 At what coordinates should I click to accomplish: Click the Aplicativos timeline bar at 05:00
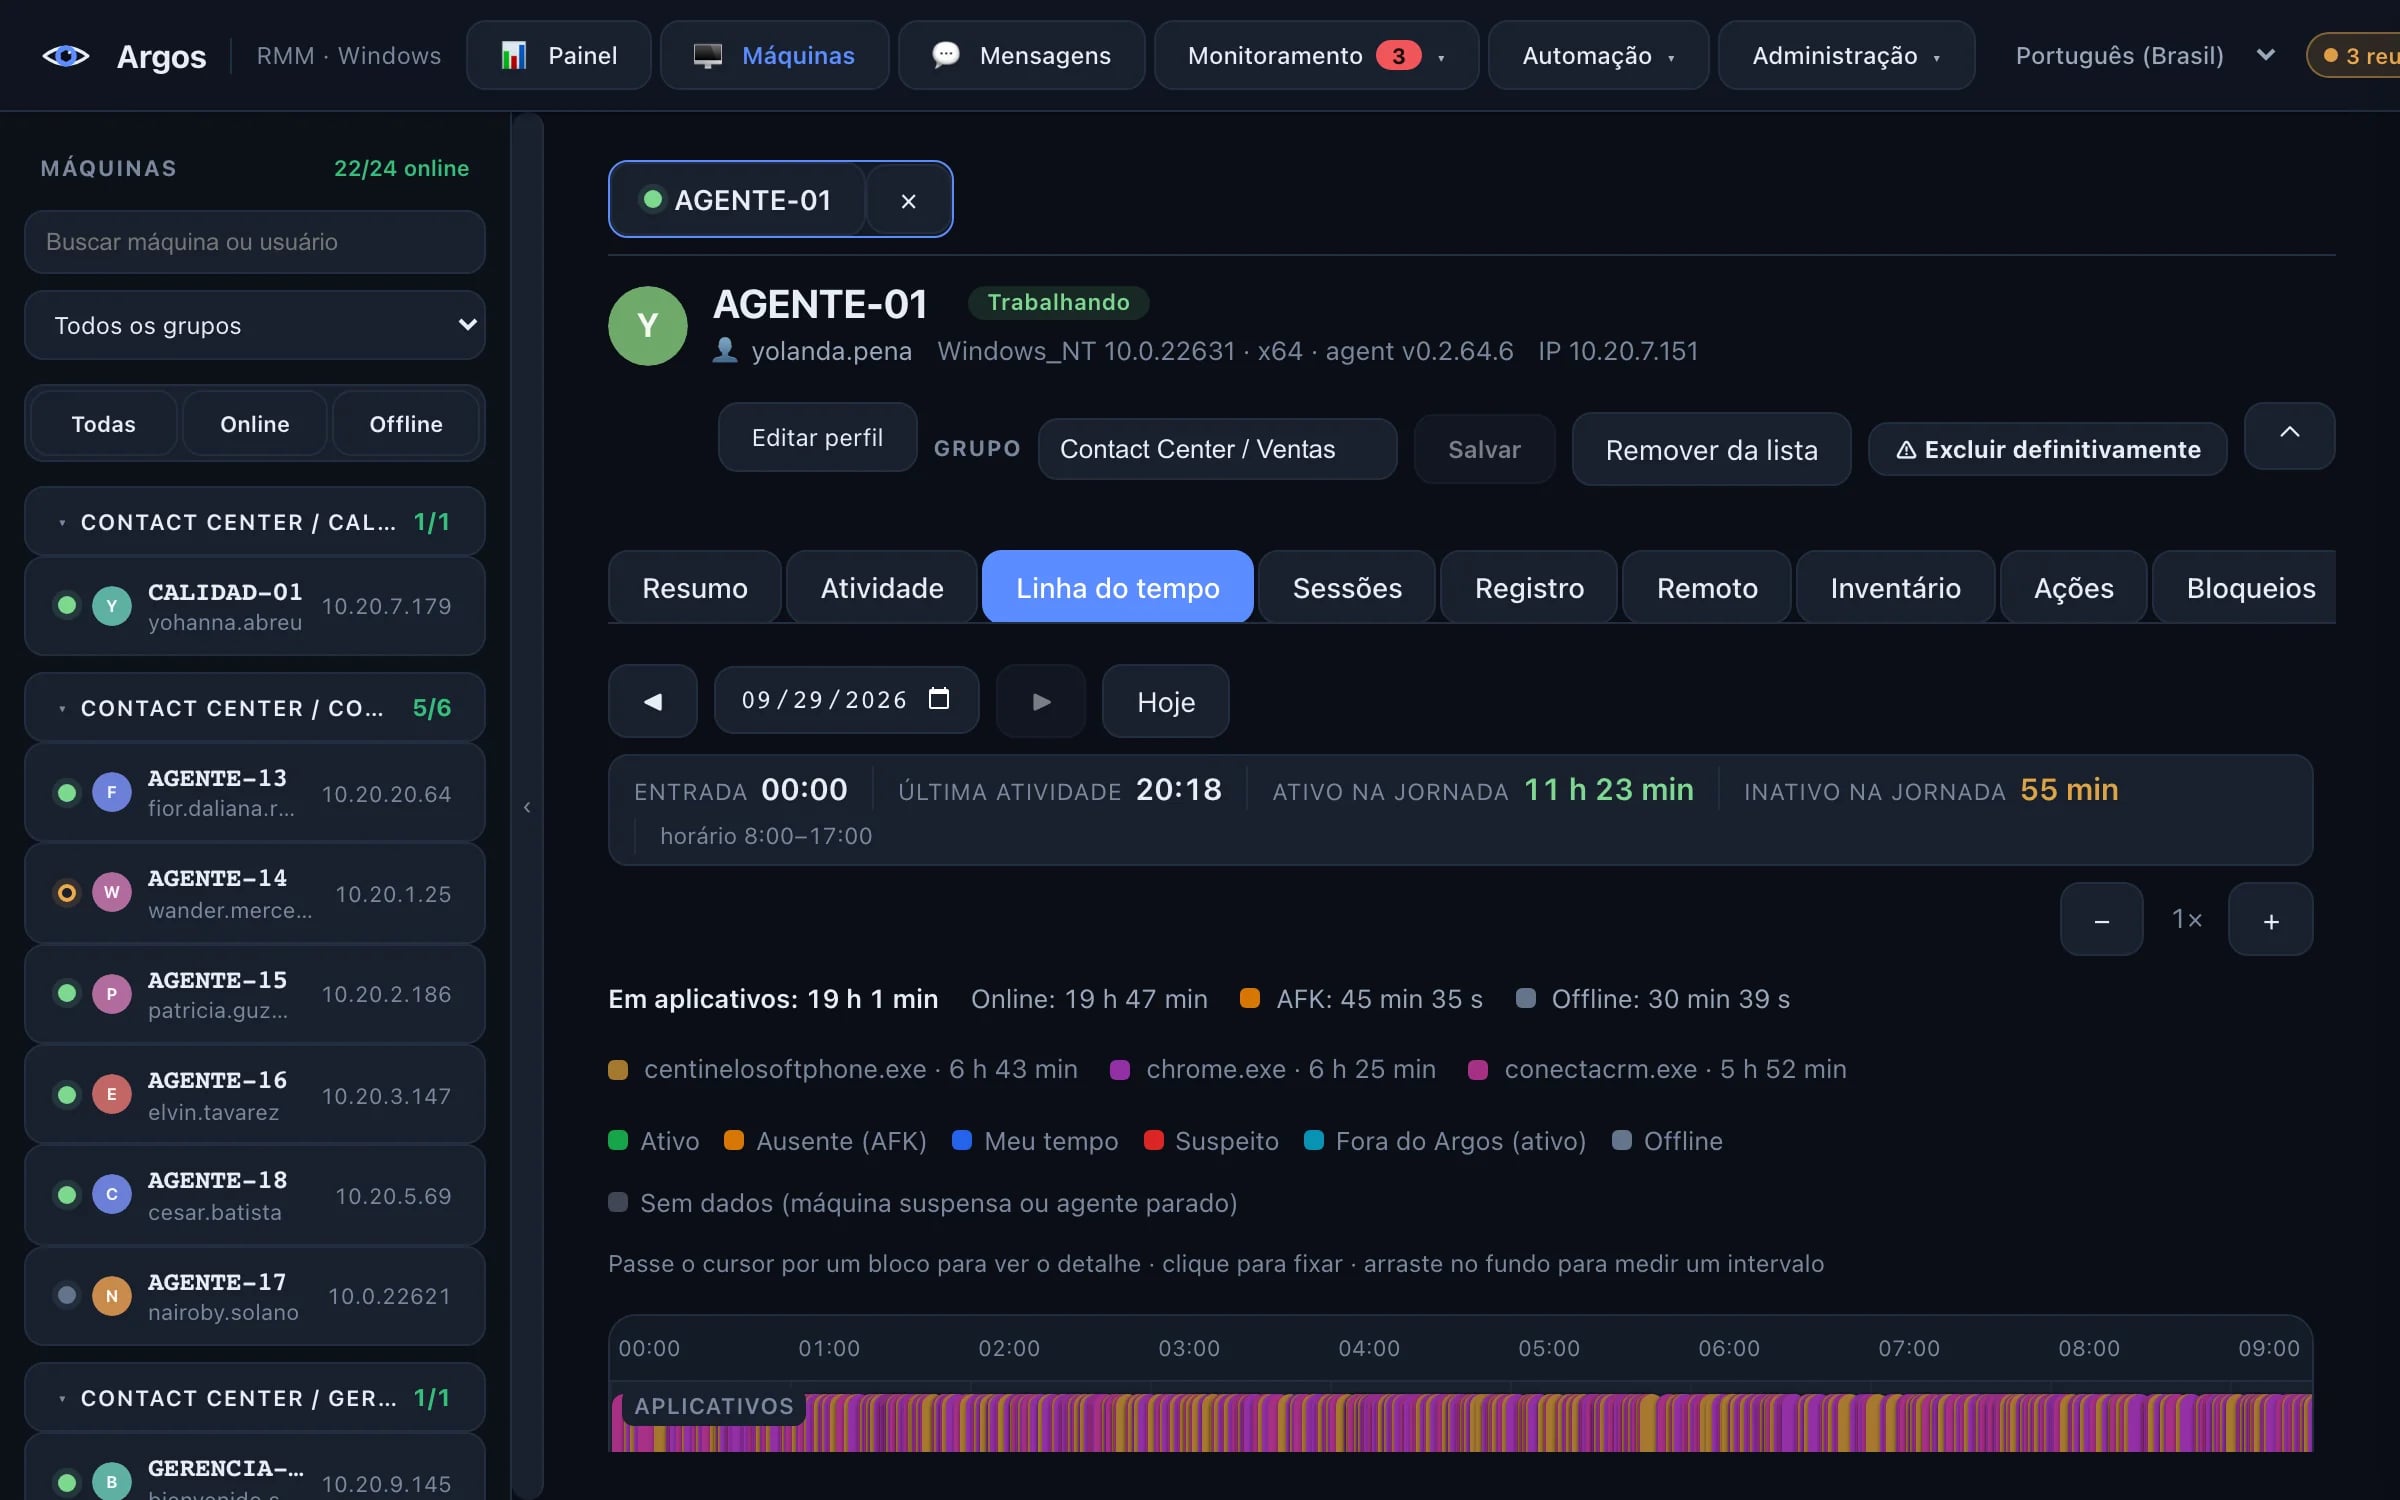pyautogui.click(x=1511, y=1423)
